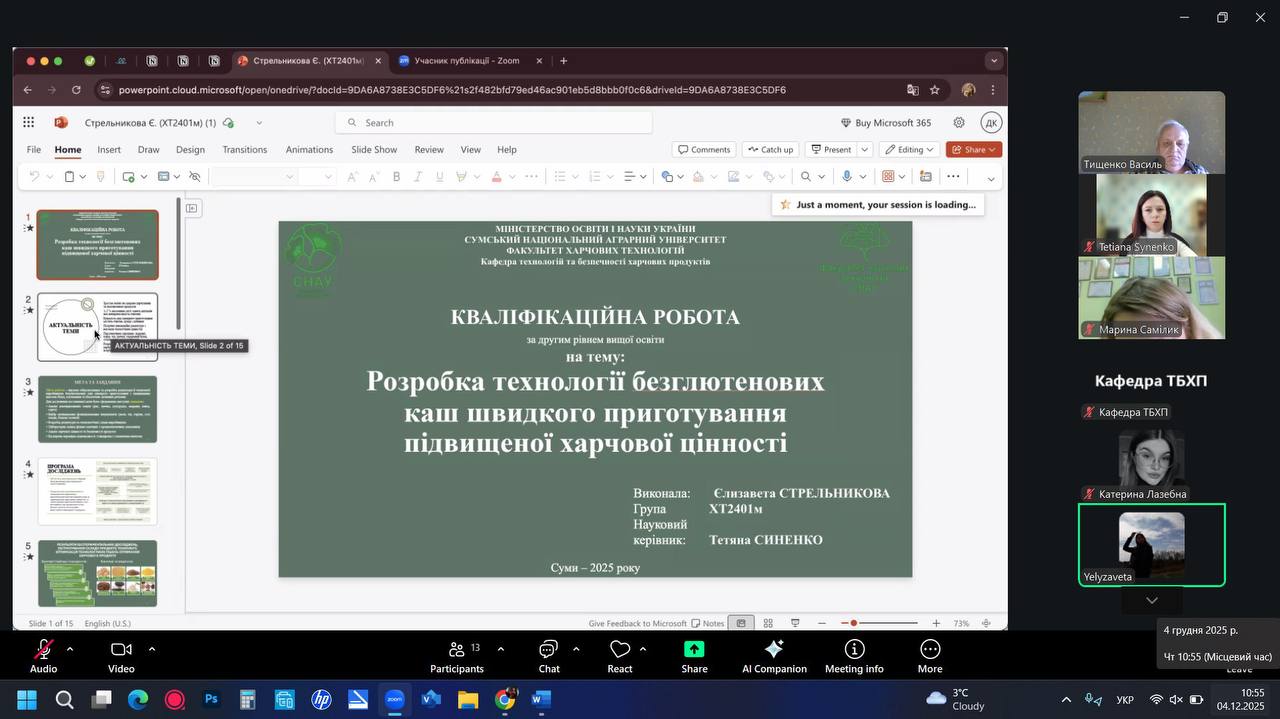Open the dropdown arrow next to Present
1280x719 pixels.
[865, 150]
